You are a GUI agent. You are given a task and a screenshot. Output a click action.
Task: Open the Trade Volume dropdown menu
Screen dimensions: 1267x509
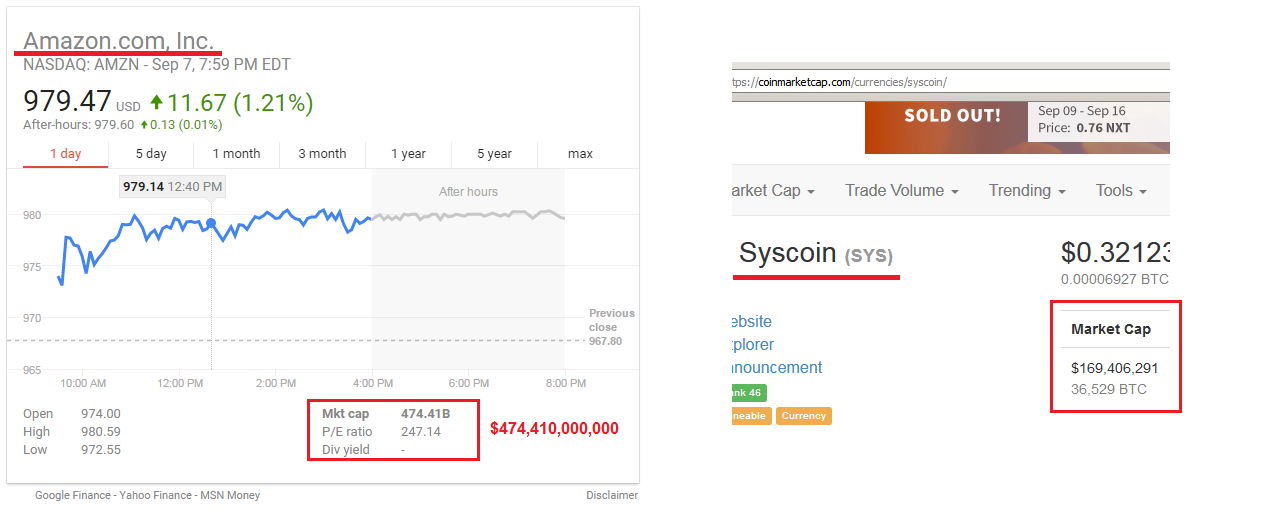pyautogui.click(x=902, y=190)
